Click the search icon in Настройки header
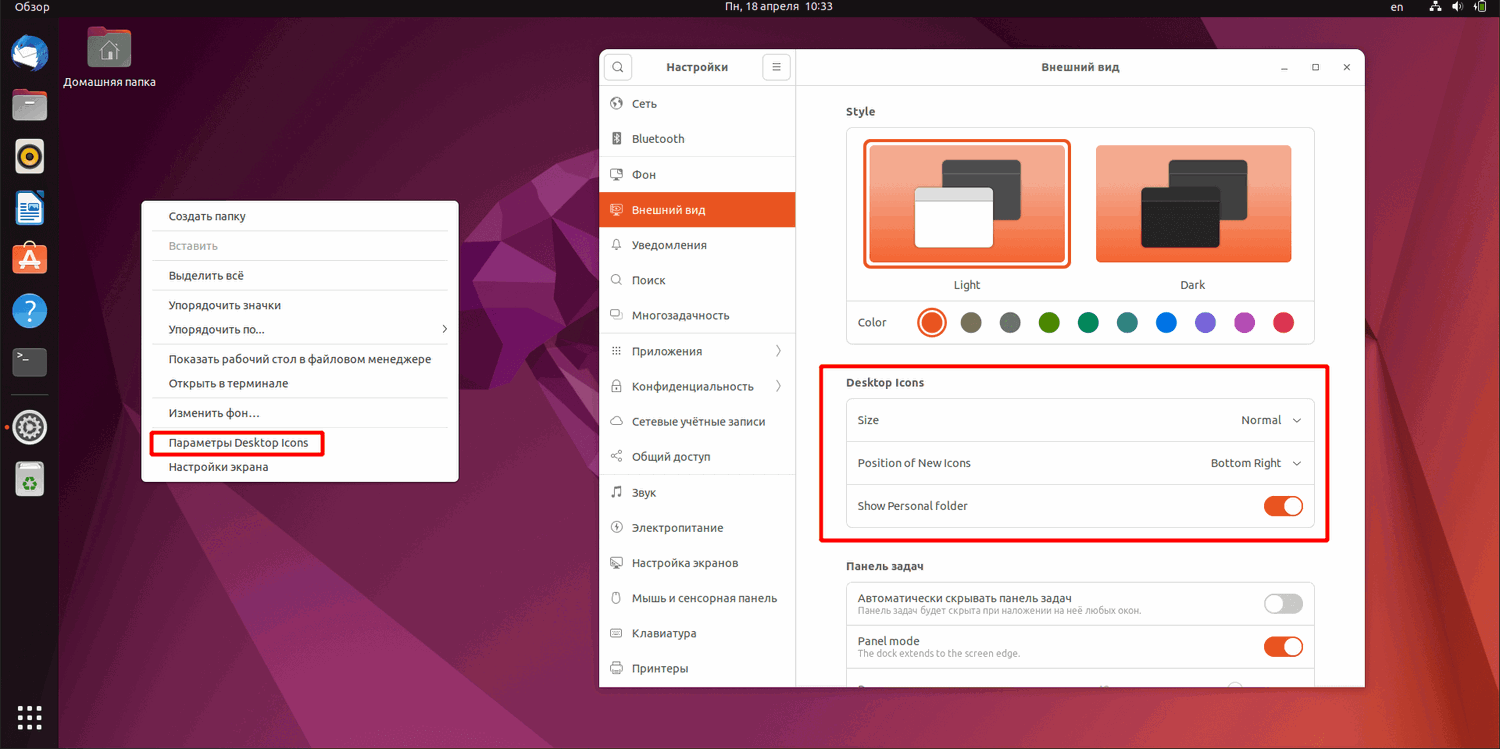 pos(618,67)
